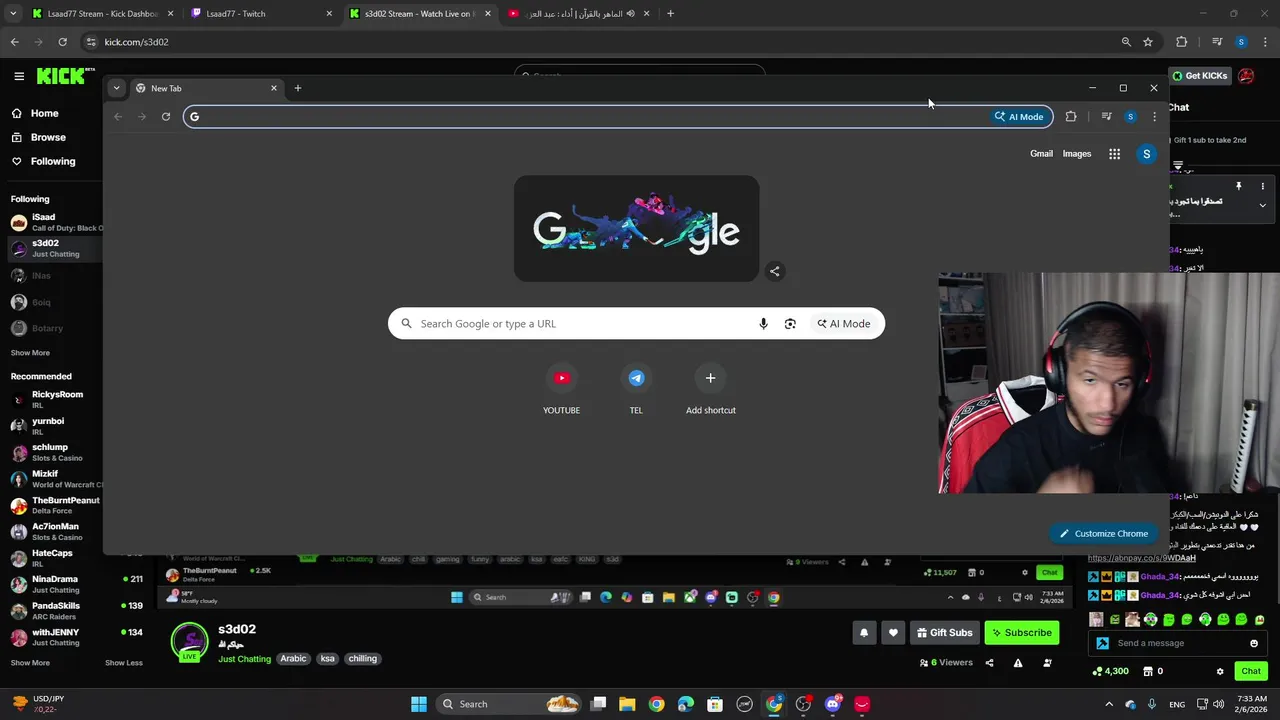Click the Arabic stream tag

[x=293, y=659]
